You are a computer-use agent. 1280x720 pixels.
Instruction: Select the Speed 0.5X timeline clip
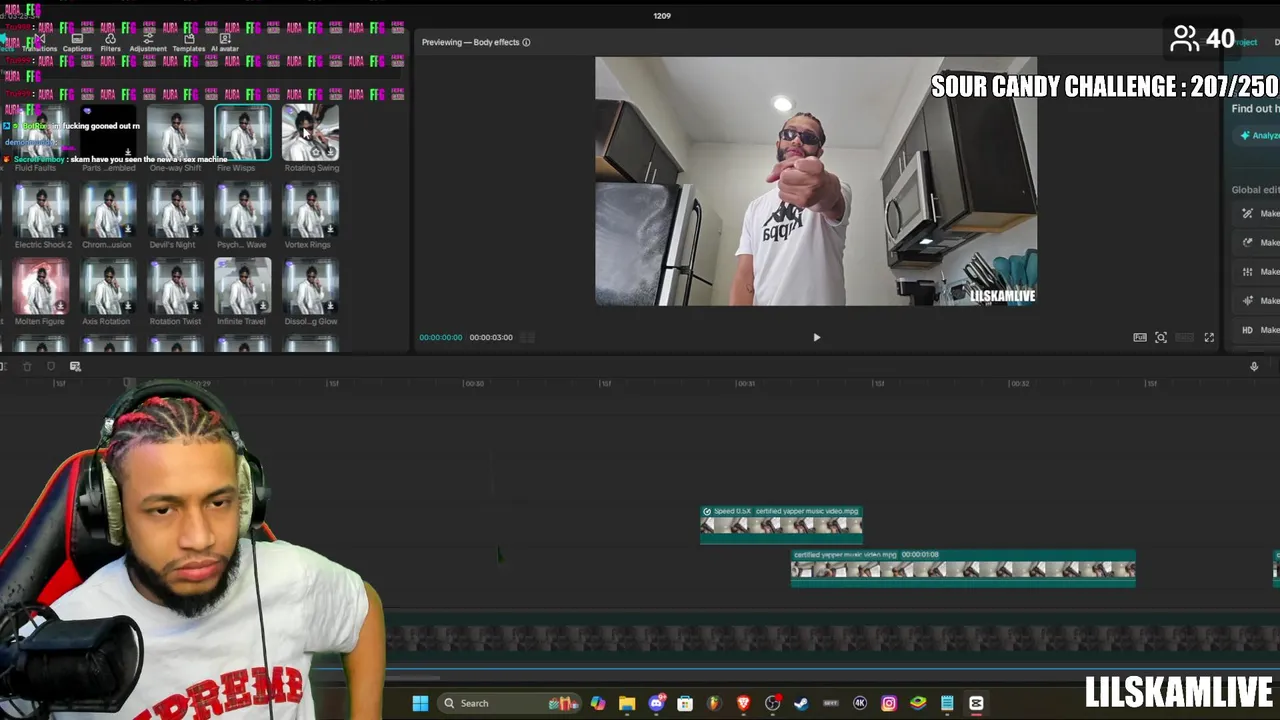(781, 524)
